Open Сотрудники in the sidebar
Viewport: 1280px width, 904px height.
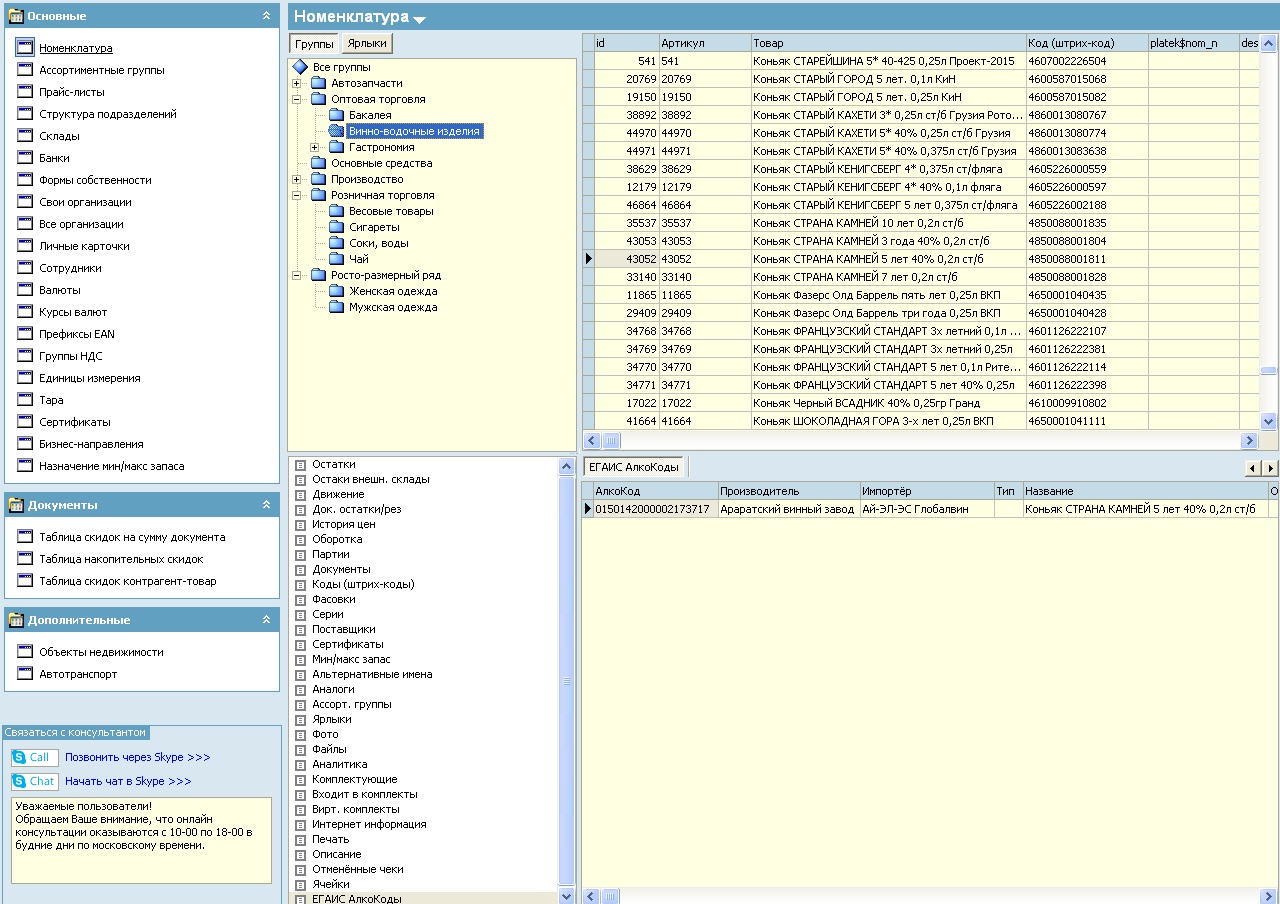click(x=70, y=268)
